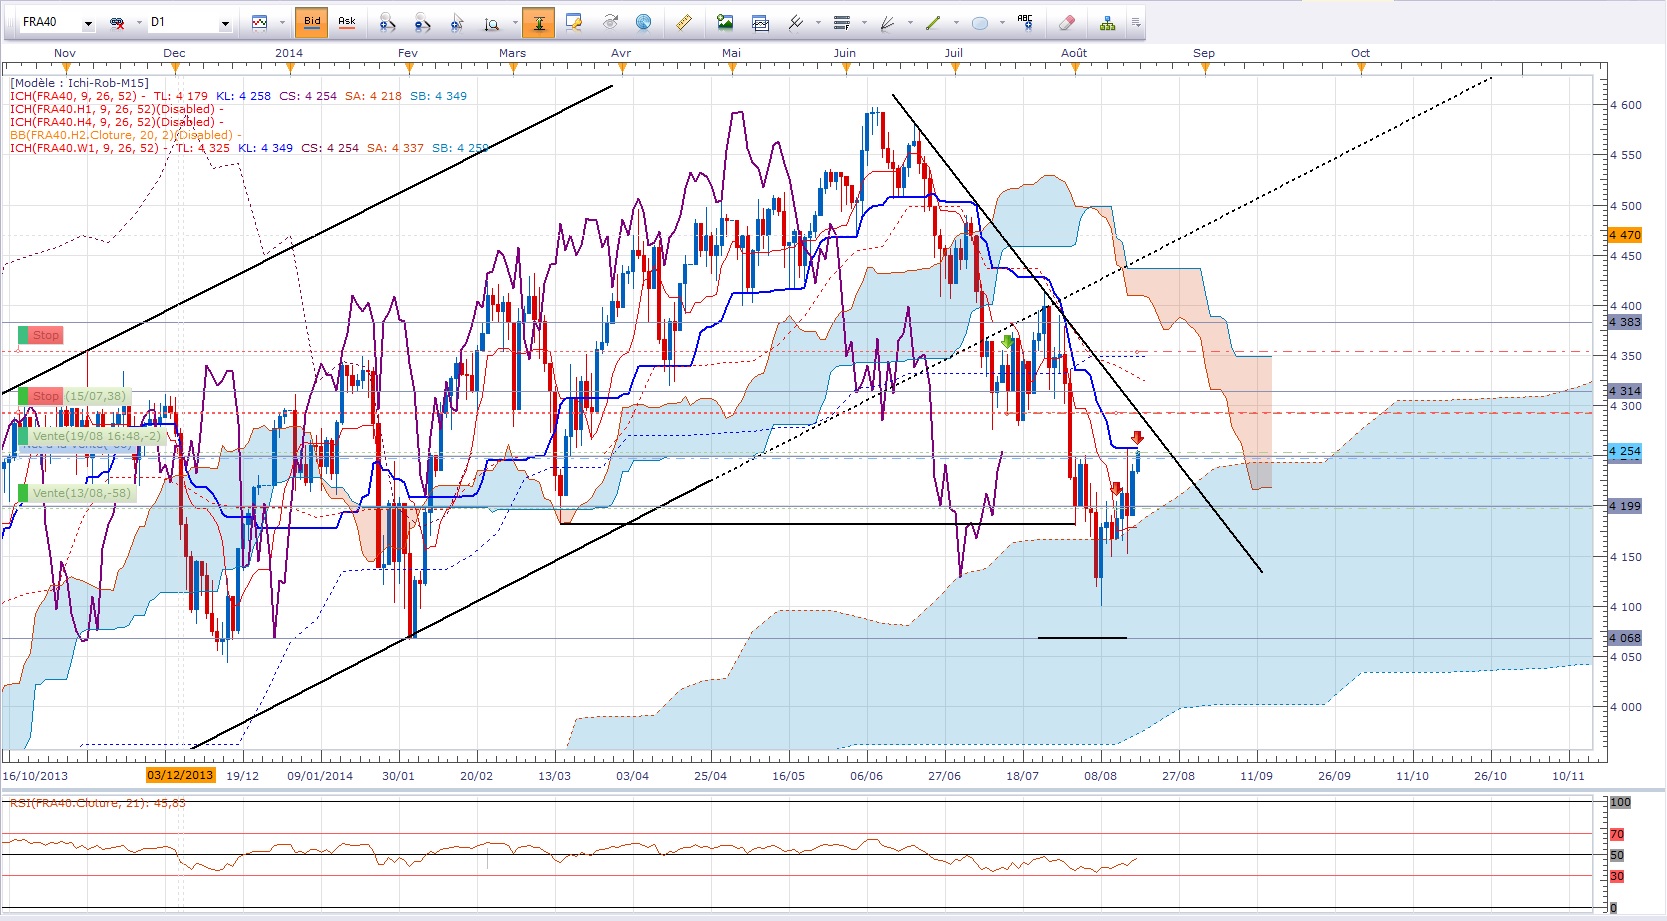Expand the zoom tool dropdown arrow
Image resolution: width=1667 pixels, height=921 pixels.
tap(514, 22)
